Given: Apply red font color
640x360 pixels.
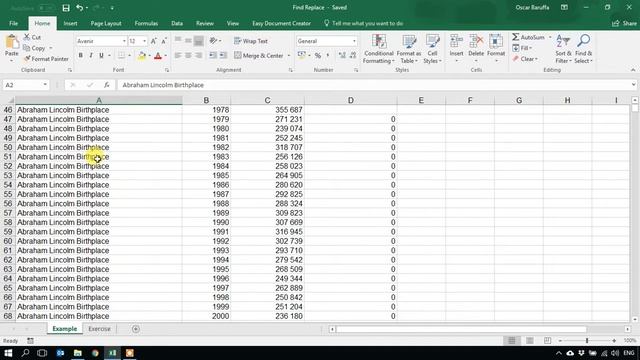Looking at the screenshot, I should pos(158,56).
